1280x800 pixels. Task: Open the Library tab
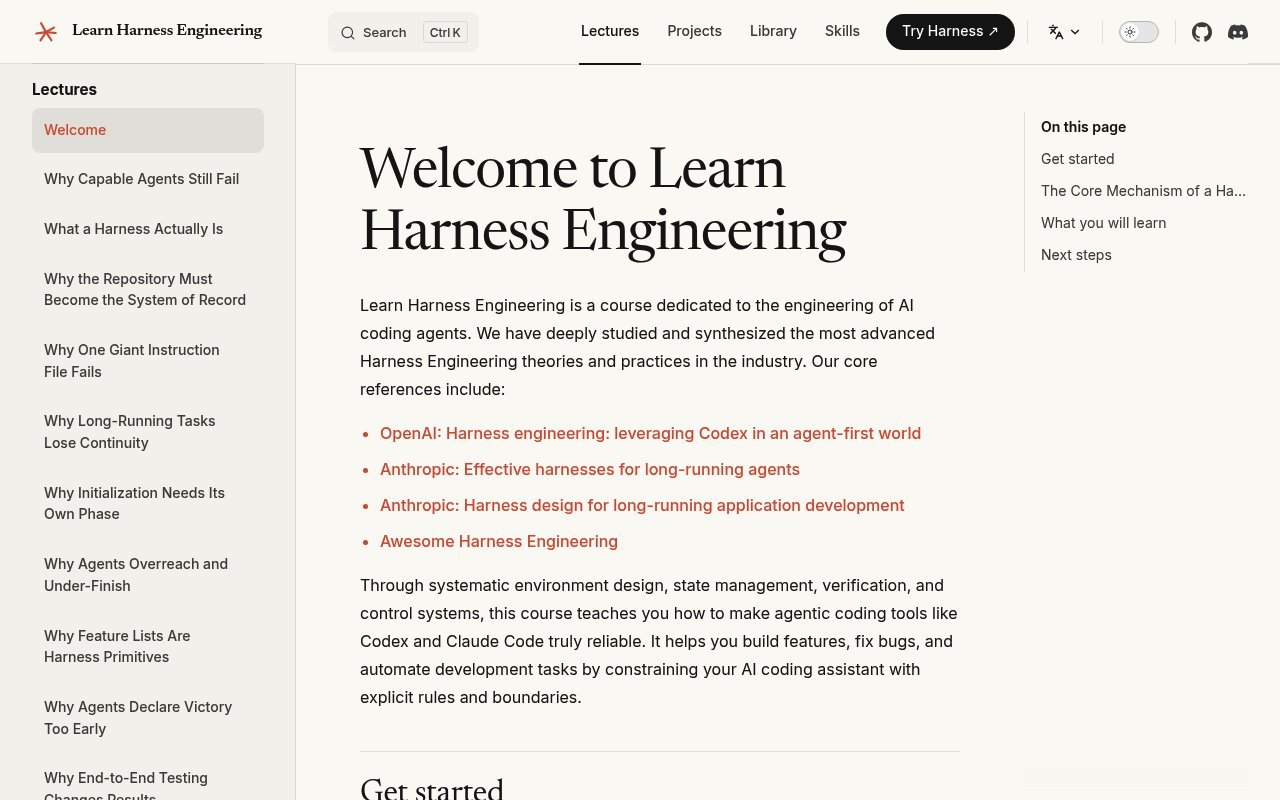pos(773,31)
